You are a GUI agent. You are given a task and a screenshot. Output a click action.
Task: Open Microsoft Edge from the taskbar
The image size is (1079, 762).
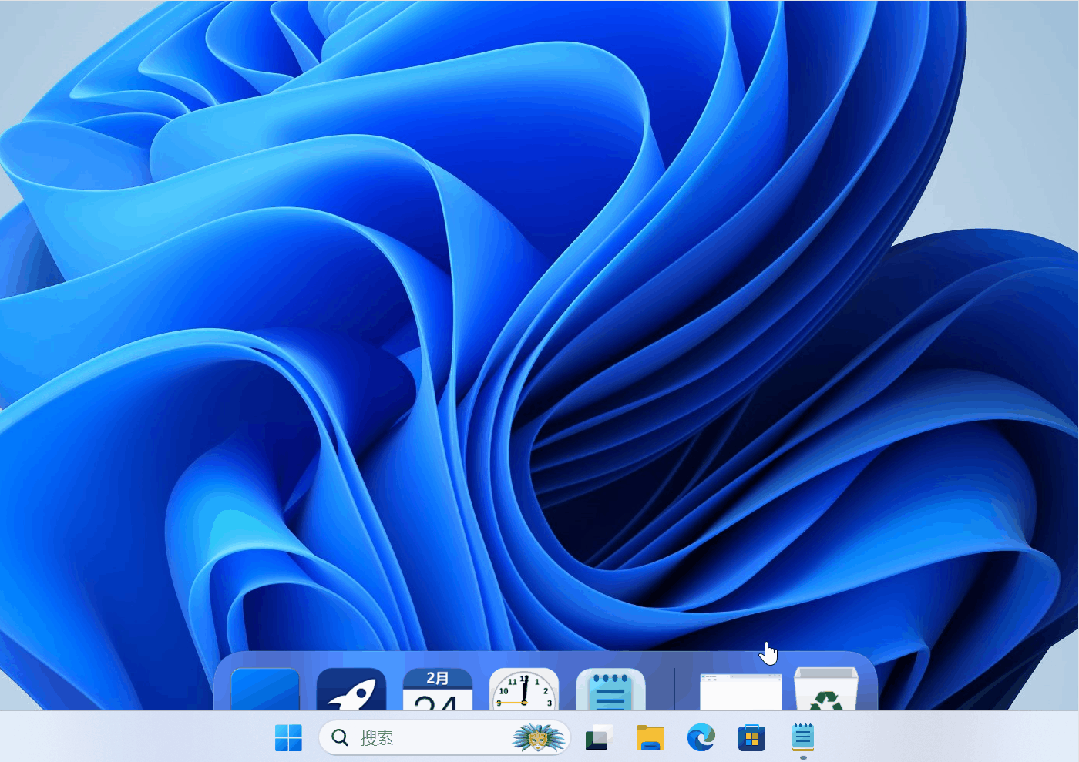tap(701, 738)
